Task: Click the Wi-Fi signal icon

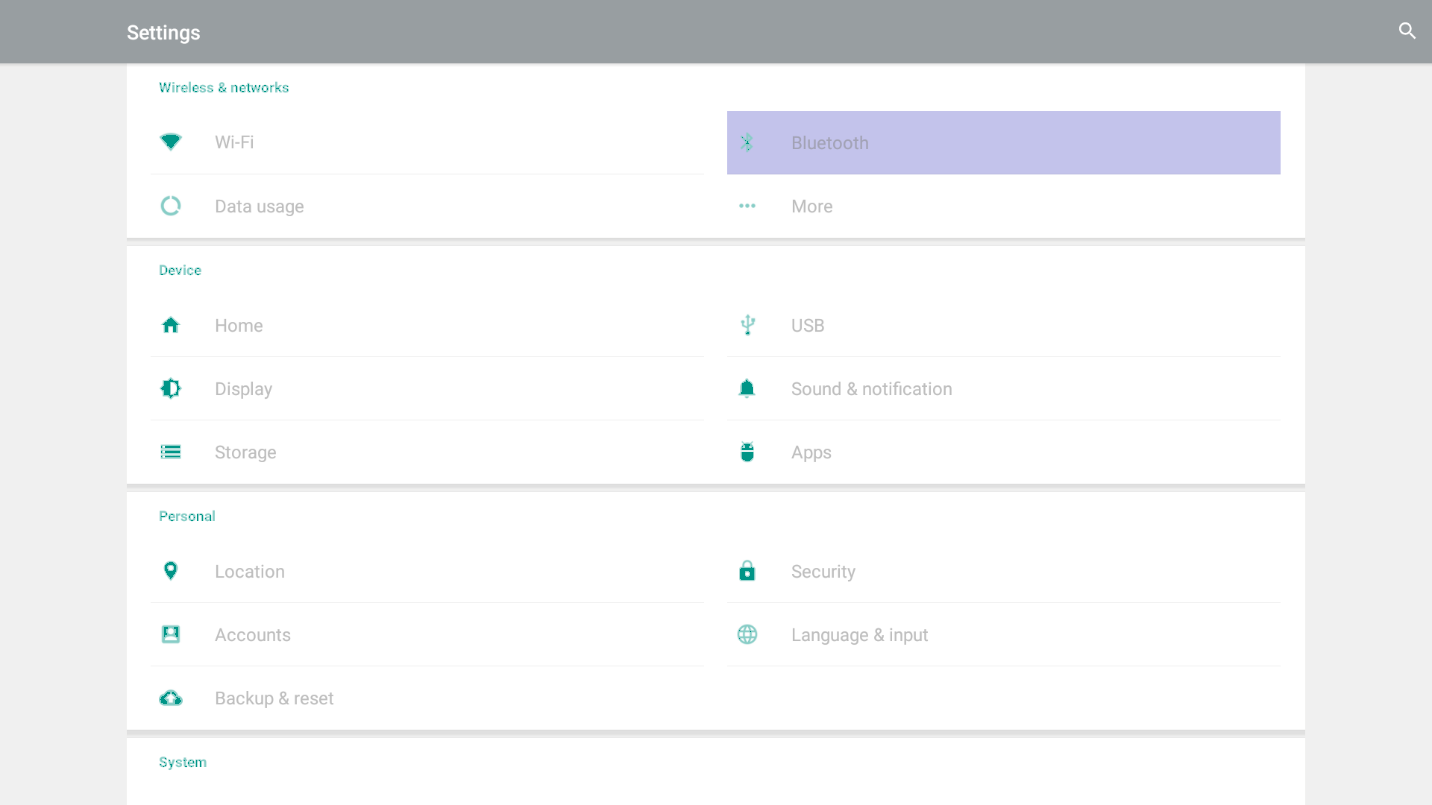Action: click(171, 142)
